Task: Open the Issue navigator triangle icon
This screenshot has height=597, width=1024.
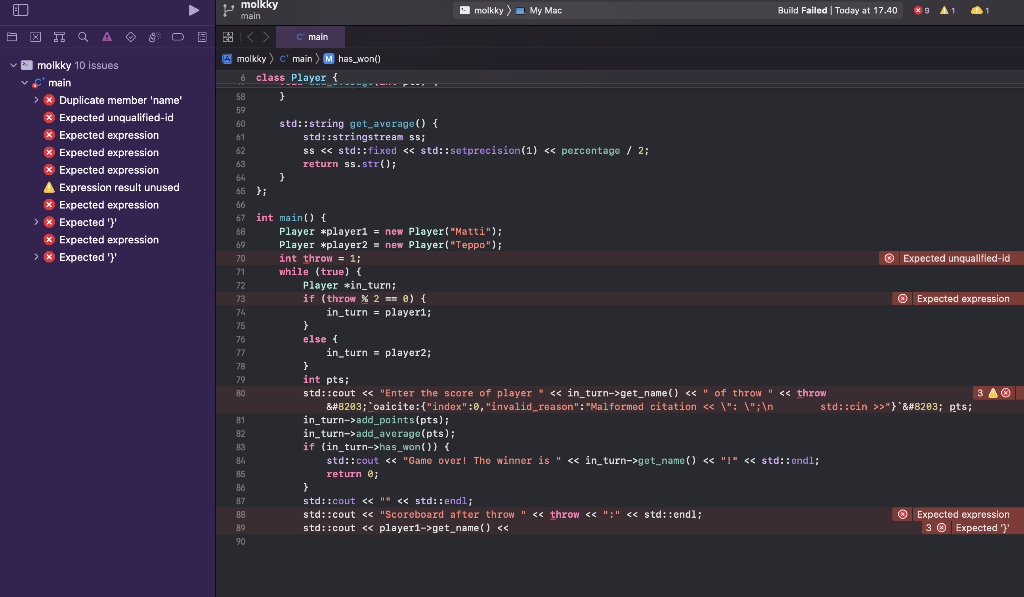Action: [106, 37]
